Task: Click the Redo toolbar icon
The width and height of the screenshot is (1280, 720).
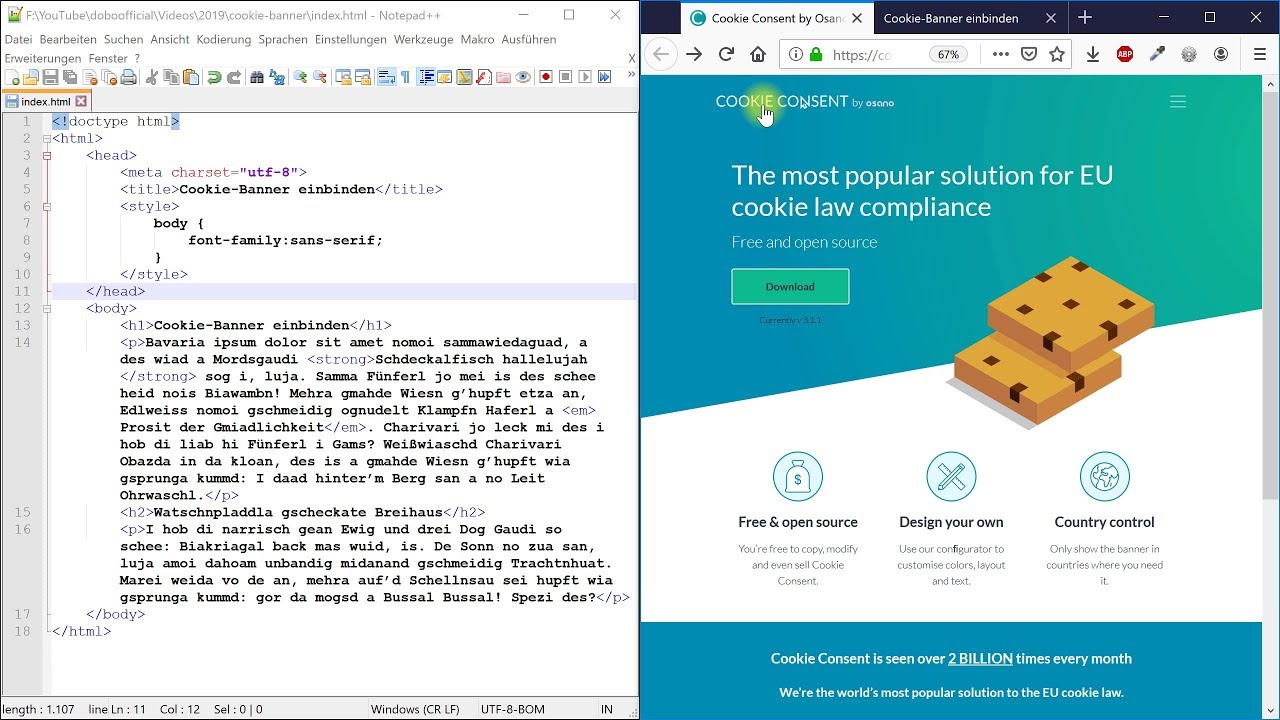Action: tap(234, 77)
